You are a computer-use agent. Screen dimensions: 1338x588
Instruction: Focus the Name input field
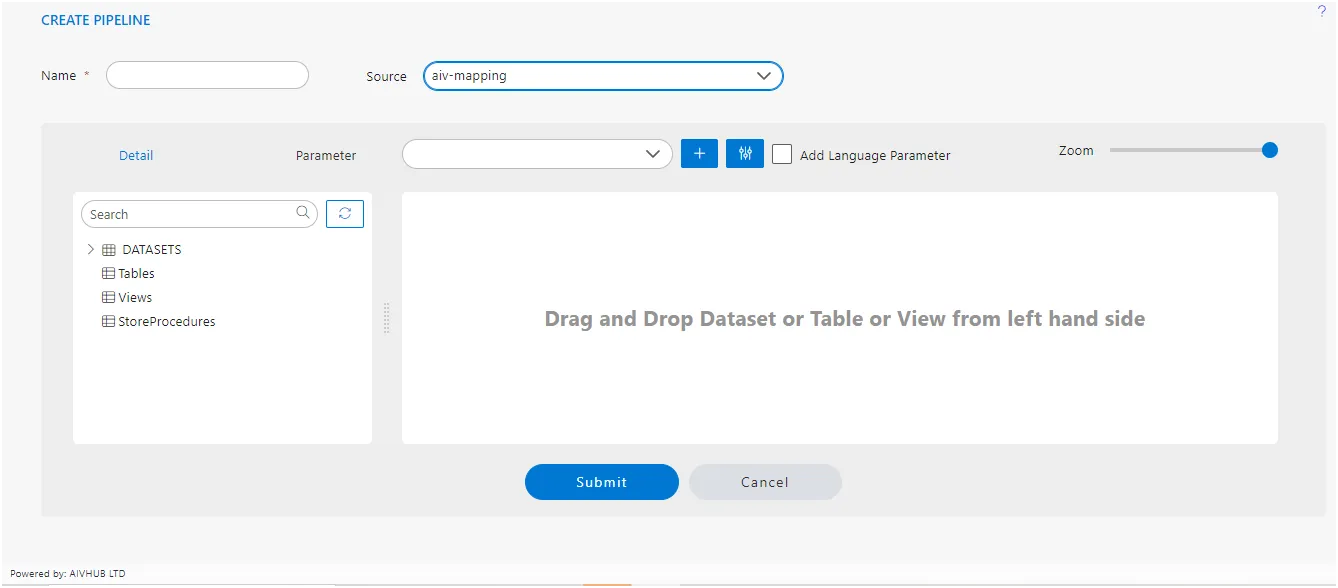[207, 75]
